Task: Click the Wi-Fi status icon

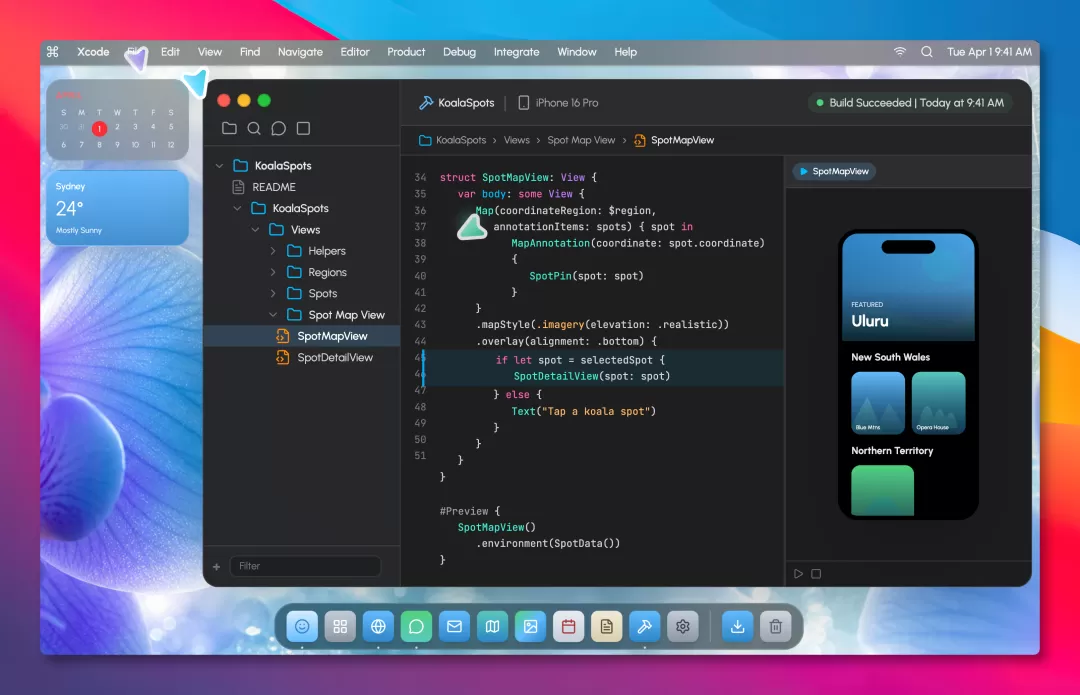Action: click(900, 52)
